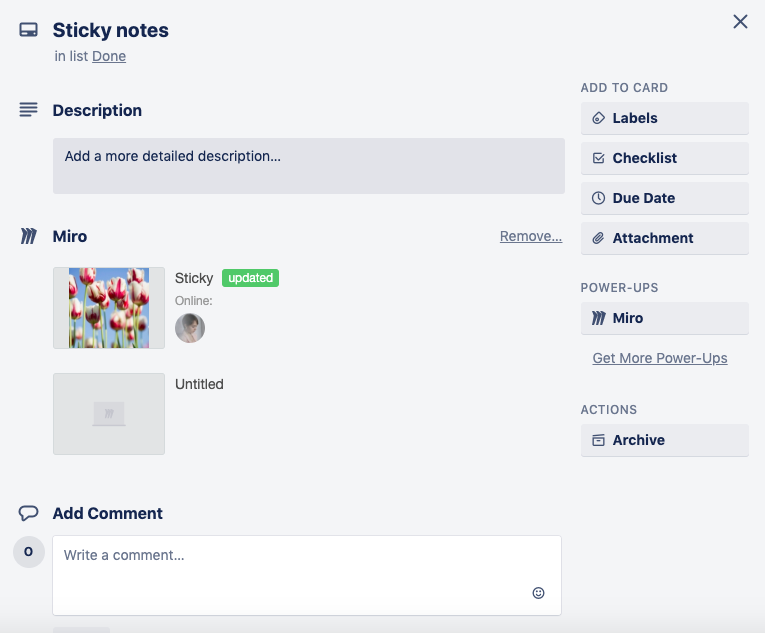Open the Untitled board thumbnail
765x633 pixels.
[109, 414]
